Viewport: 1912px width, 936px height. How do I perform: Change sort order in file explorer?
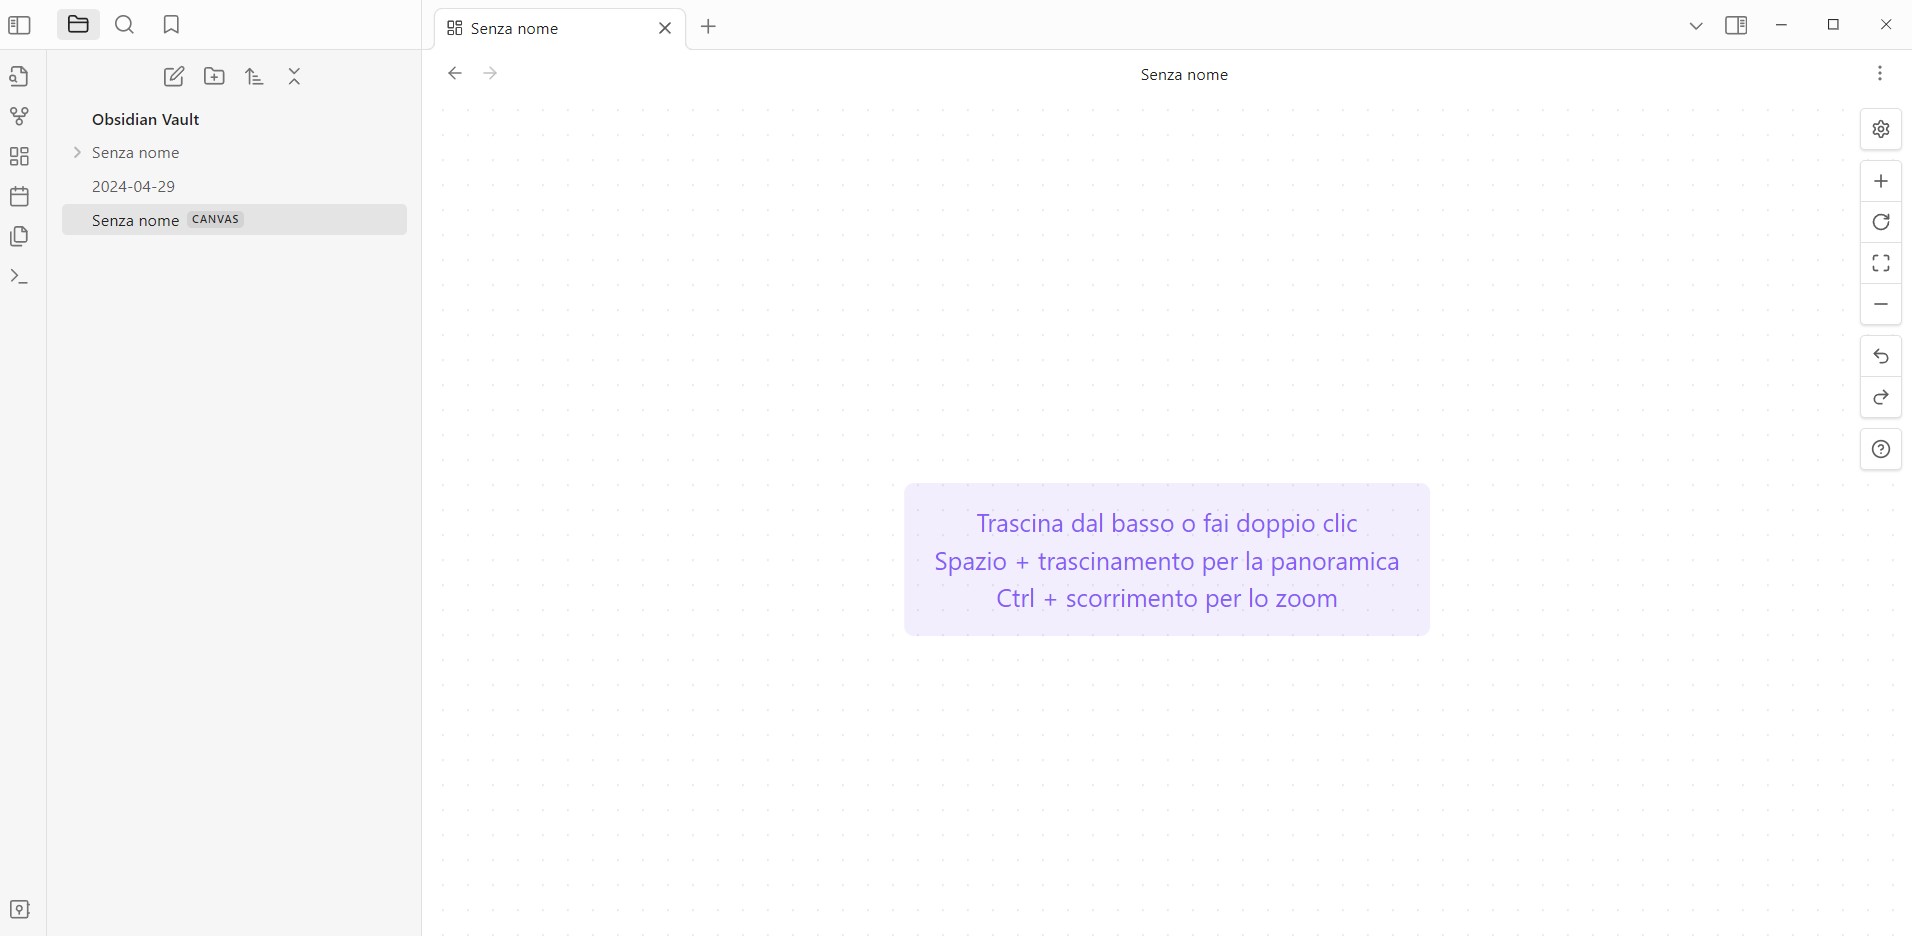point(254,76)
